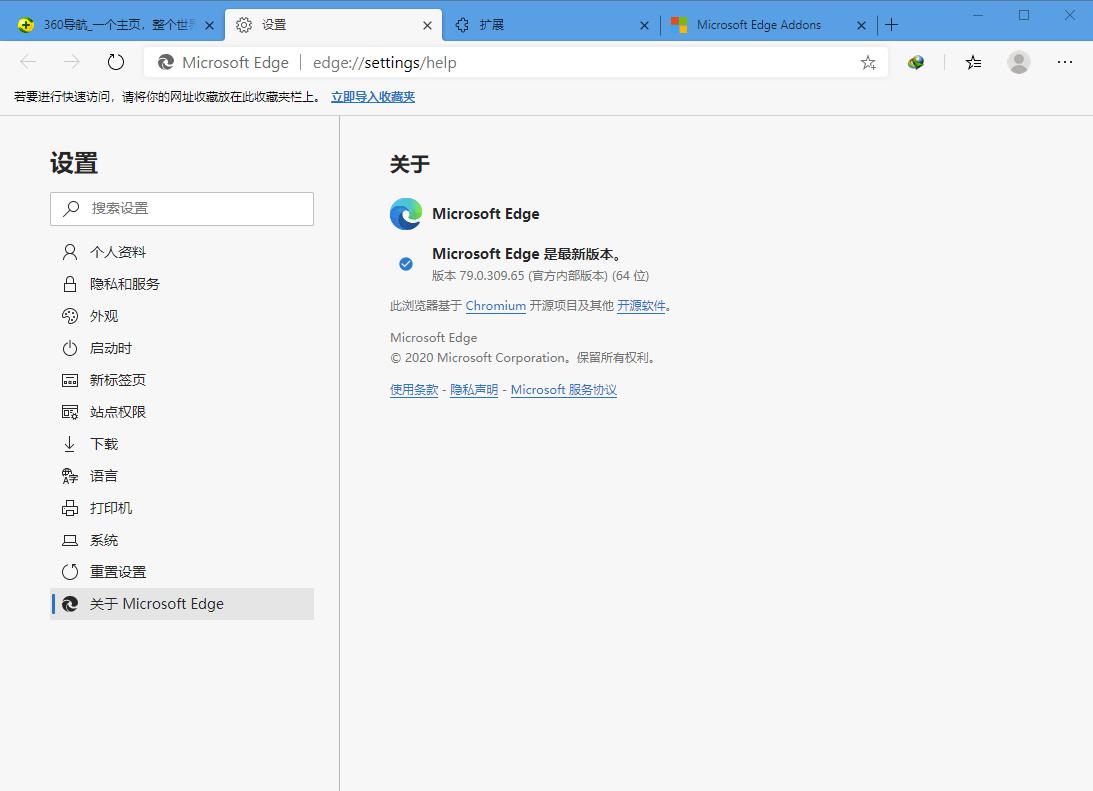The height and width of the screenshot is (791, 1093).
Task: Click the Edge icon in address bar
Action: (x=165, y=63)
